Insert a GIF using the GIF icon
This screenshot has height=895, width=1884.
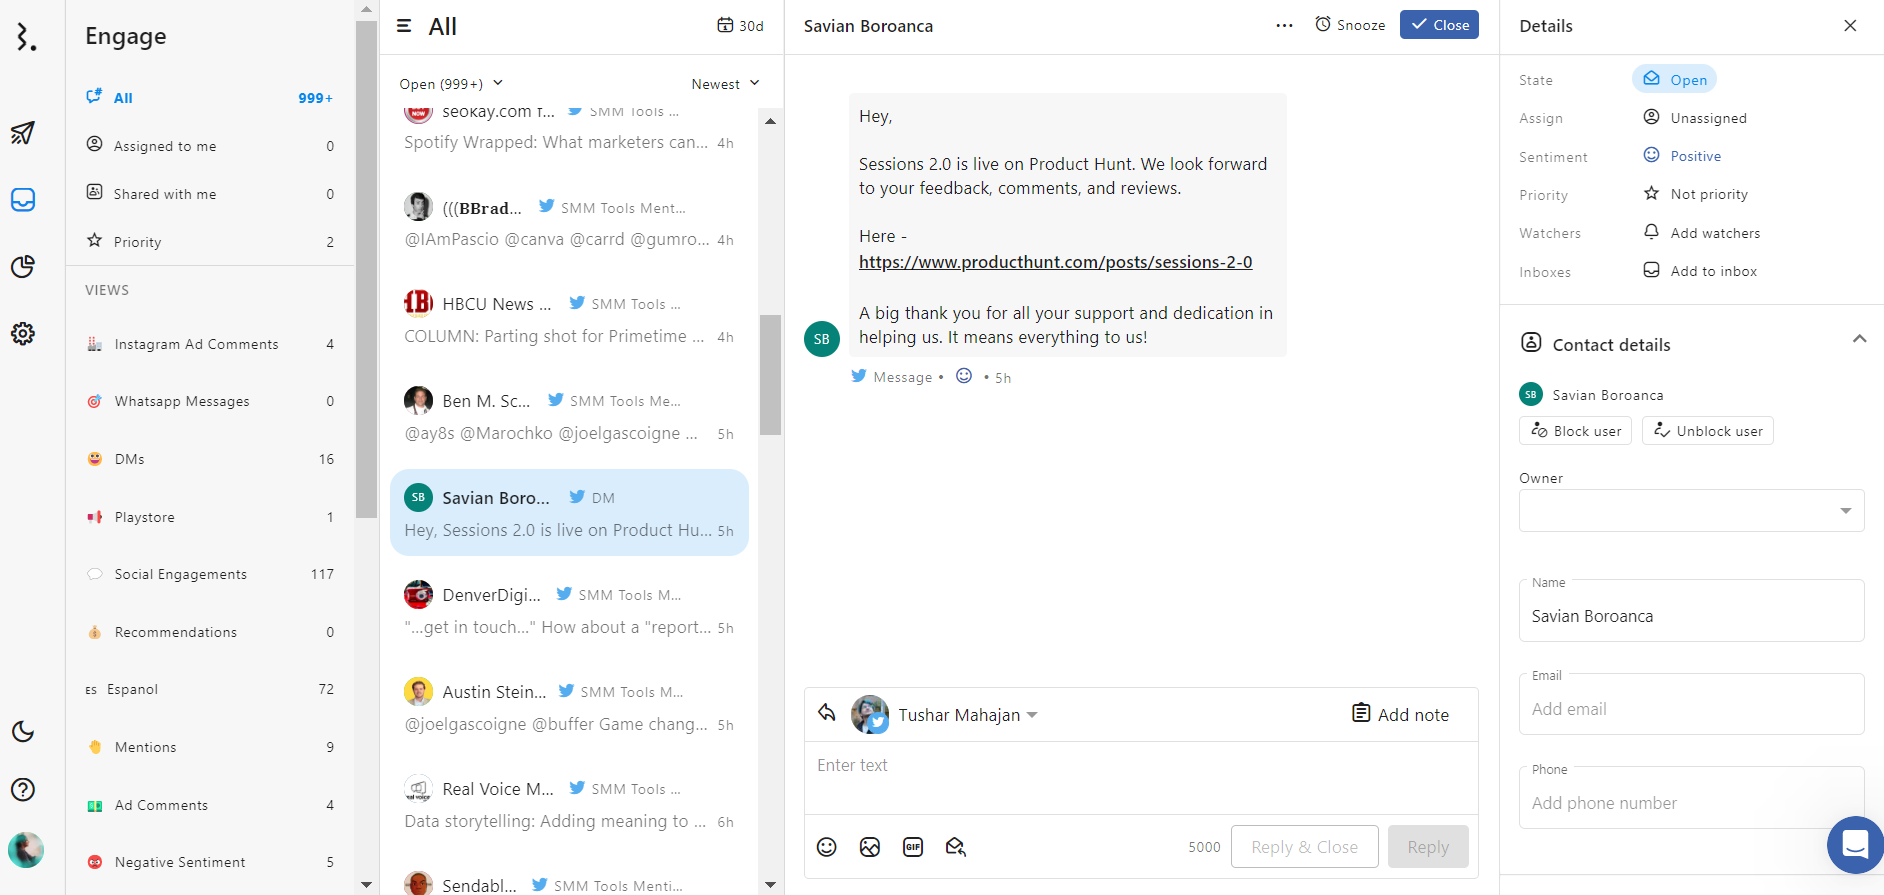coord(913,847)
